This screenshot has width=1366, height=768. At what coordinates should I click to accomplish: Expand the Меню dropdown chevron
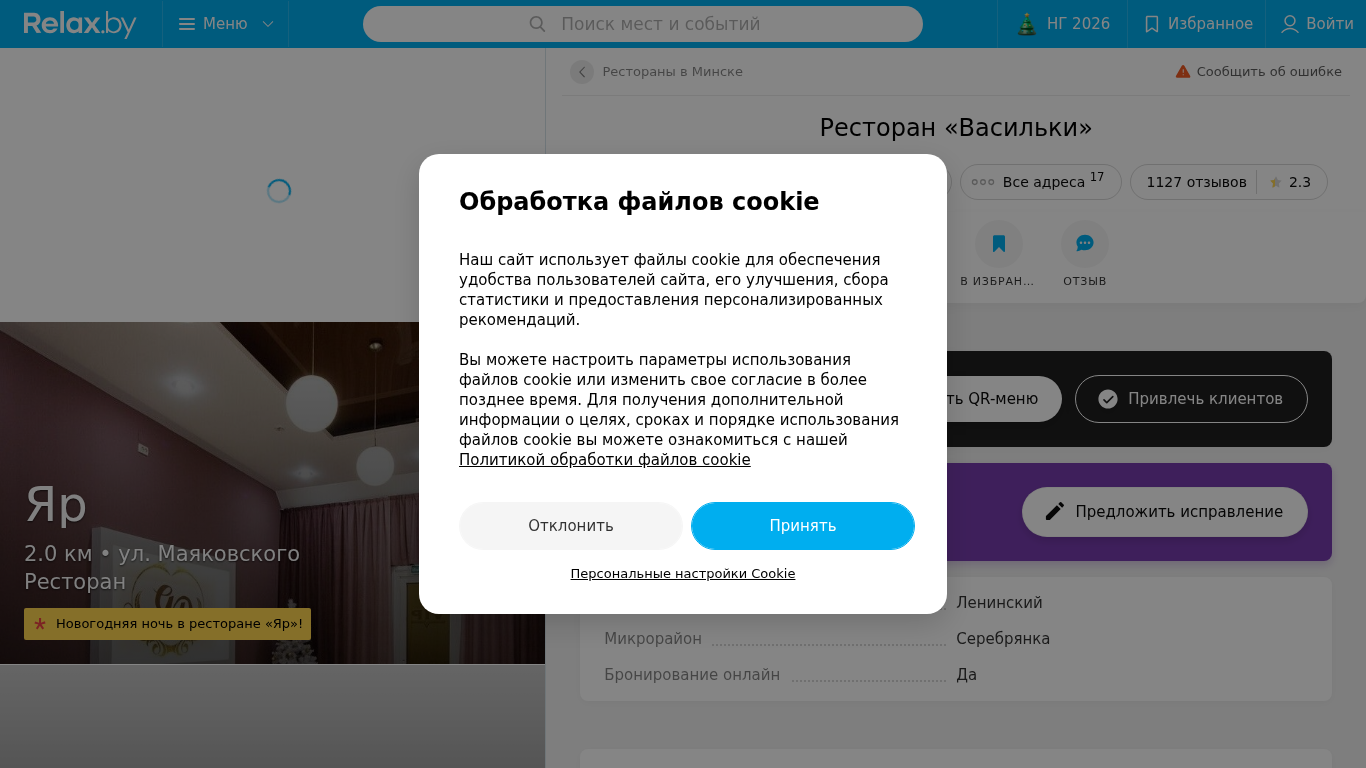pos(268,24)
